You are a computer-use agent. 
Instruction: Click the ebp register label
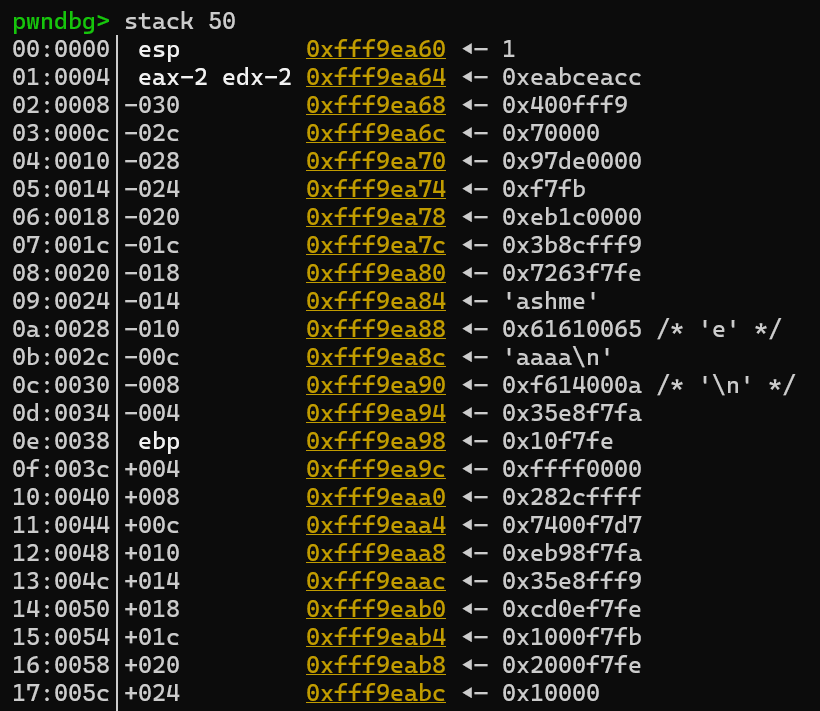(160, 441)
